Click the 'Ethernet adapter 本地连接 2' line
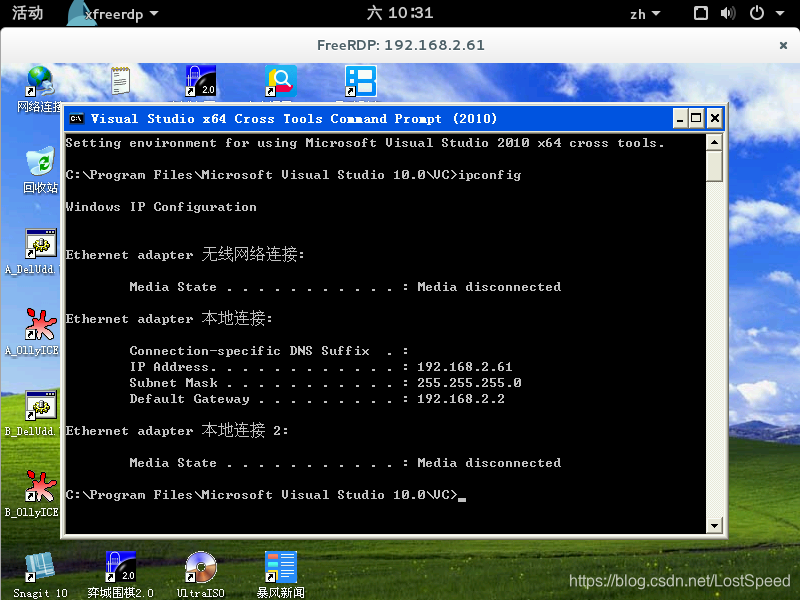The height and width of the screenshot is (600, 800). (177, 430)
